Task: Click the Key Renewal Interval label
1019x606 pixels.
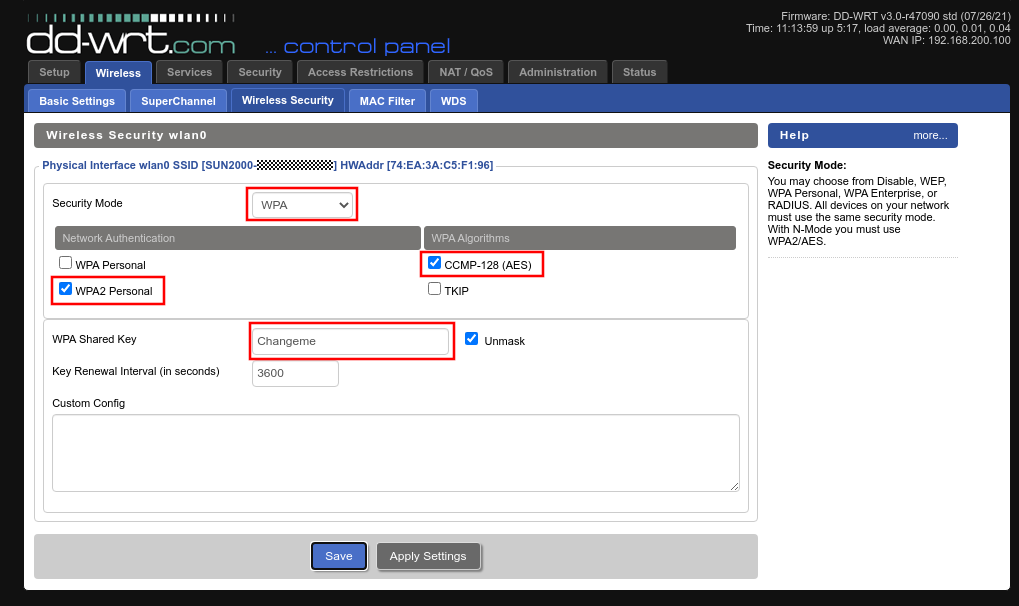Action: (x=136, y=371)
